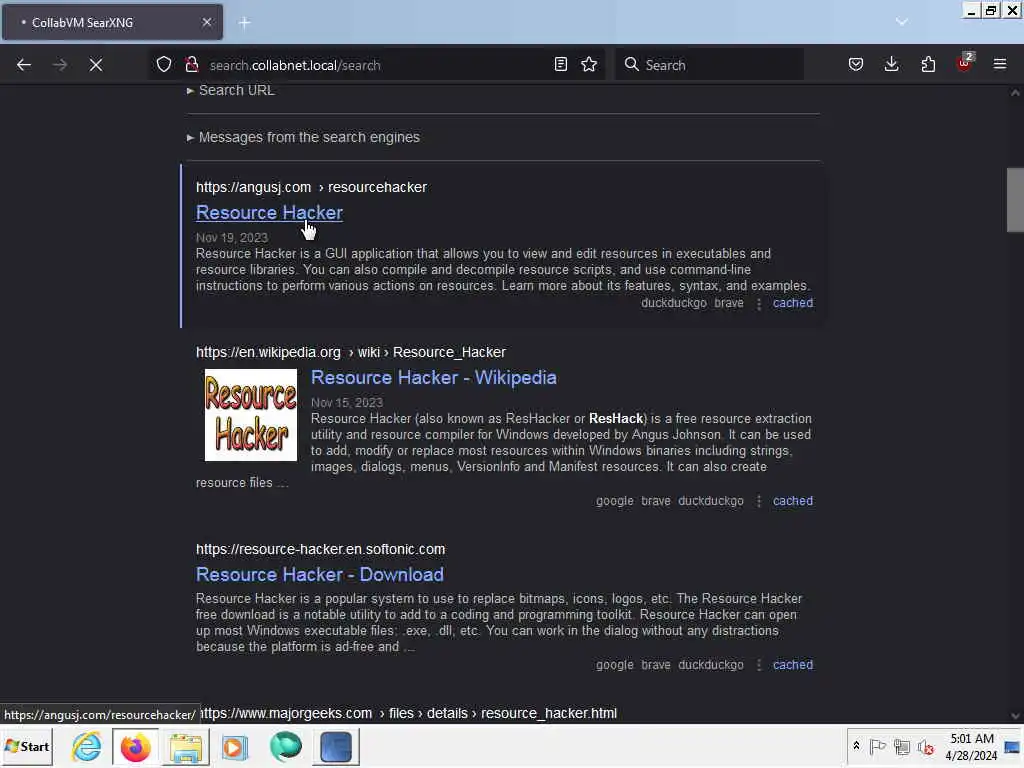Expand Messages from the search engines

pyautogui.click(x=303, y=137)
